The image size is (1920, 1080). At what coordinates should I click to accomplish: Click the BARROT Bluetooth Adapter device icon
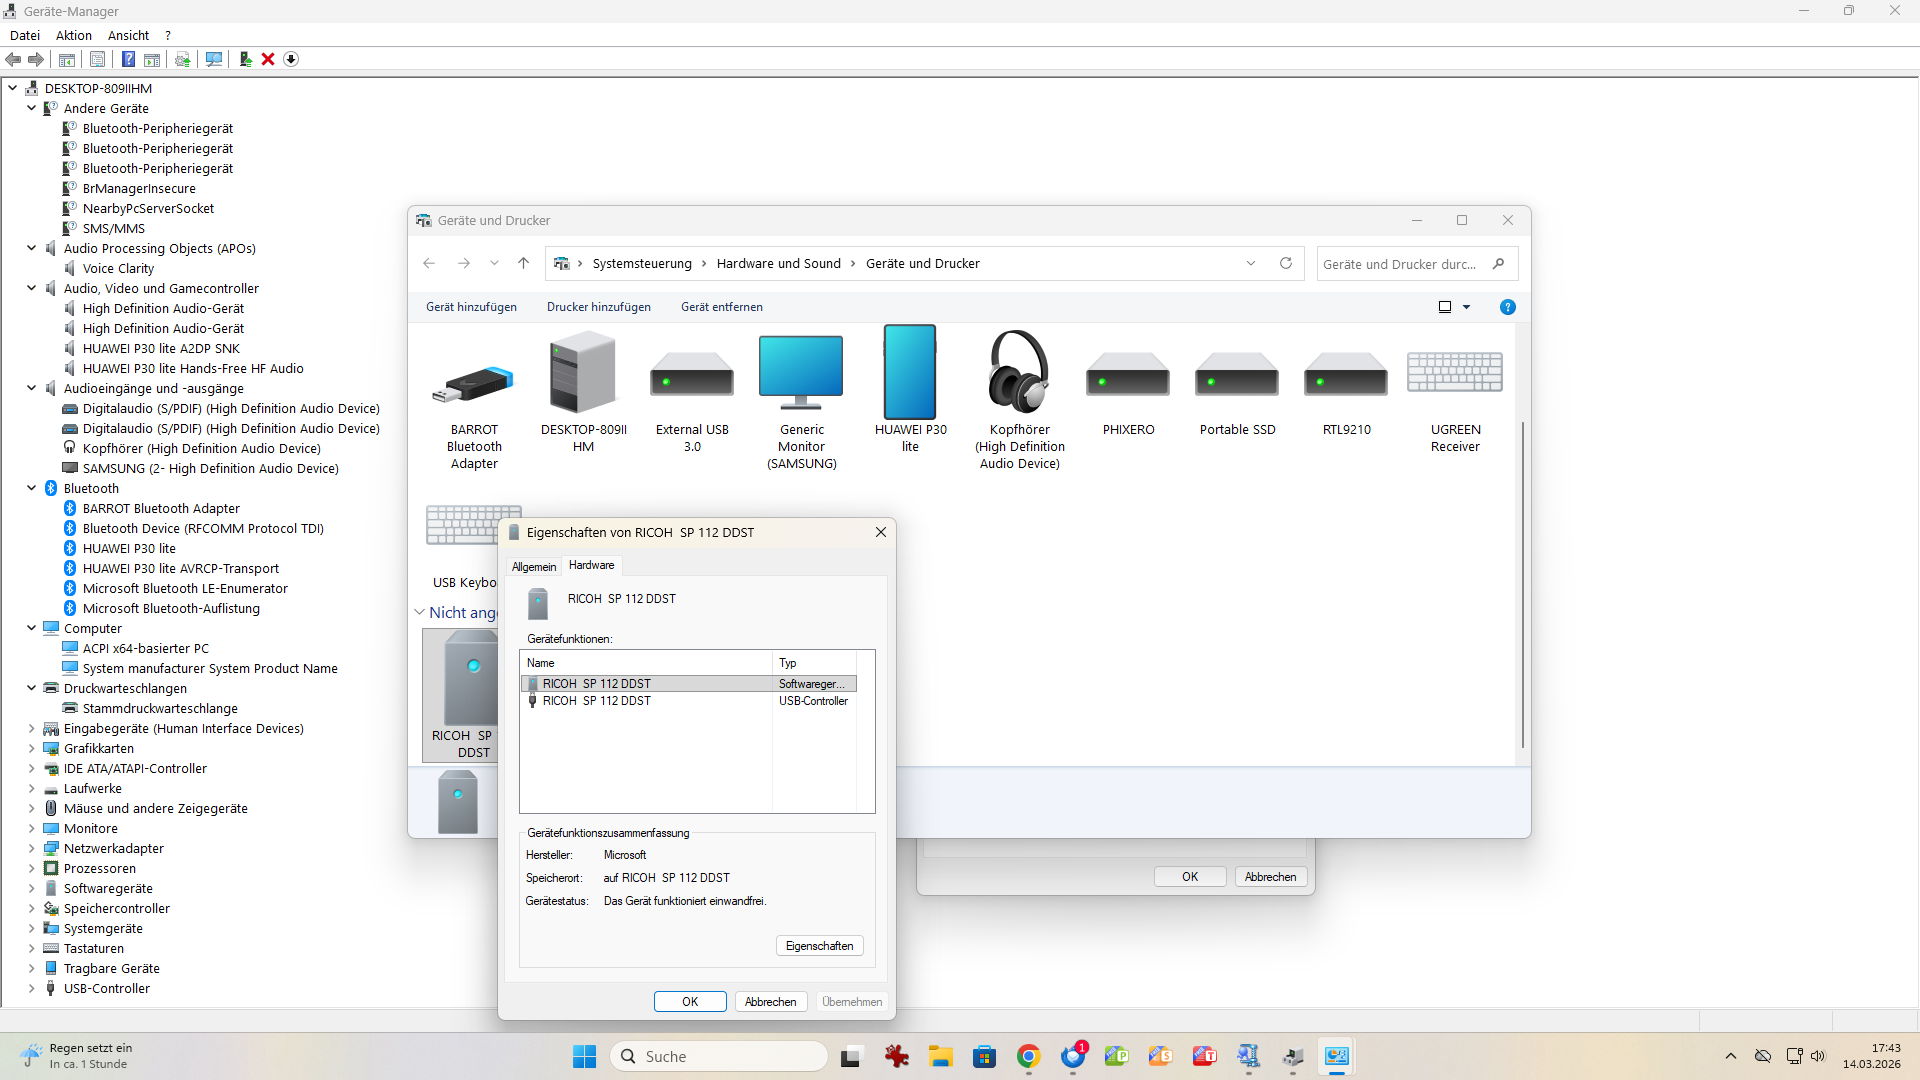tap(473, 384)
